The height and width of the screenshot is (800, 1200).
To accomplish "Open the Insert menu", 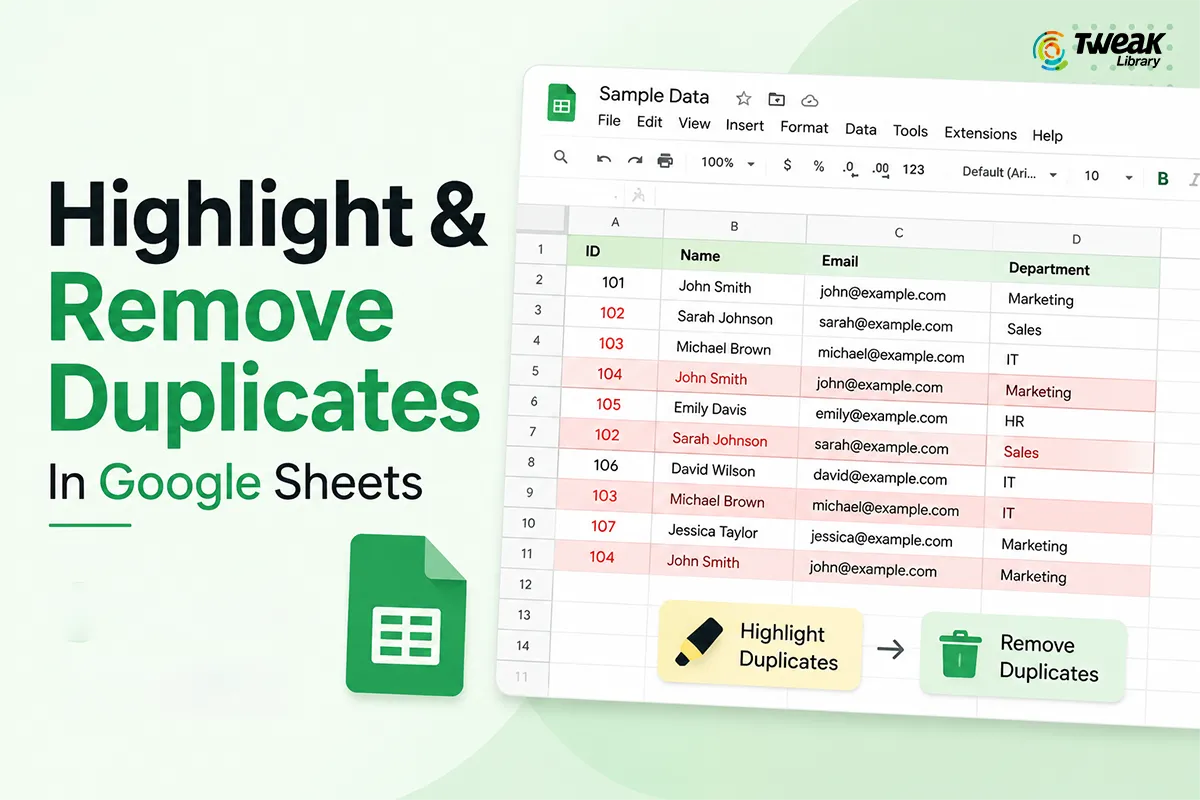I will [x=745, y=126].
